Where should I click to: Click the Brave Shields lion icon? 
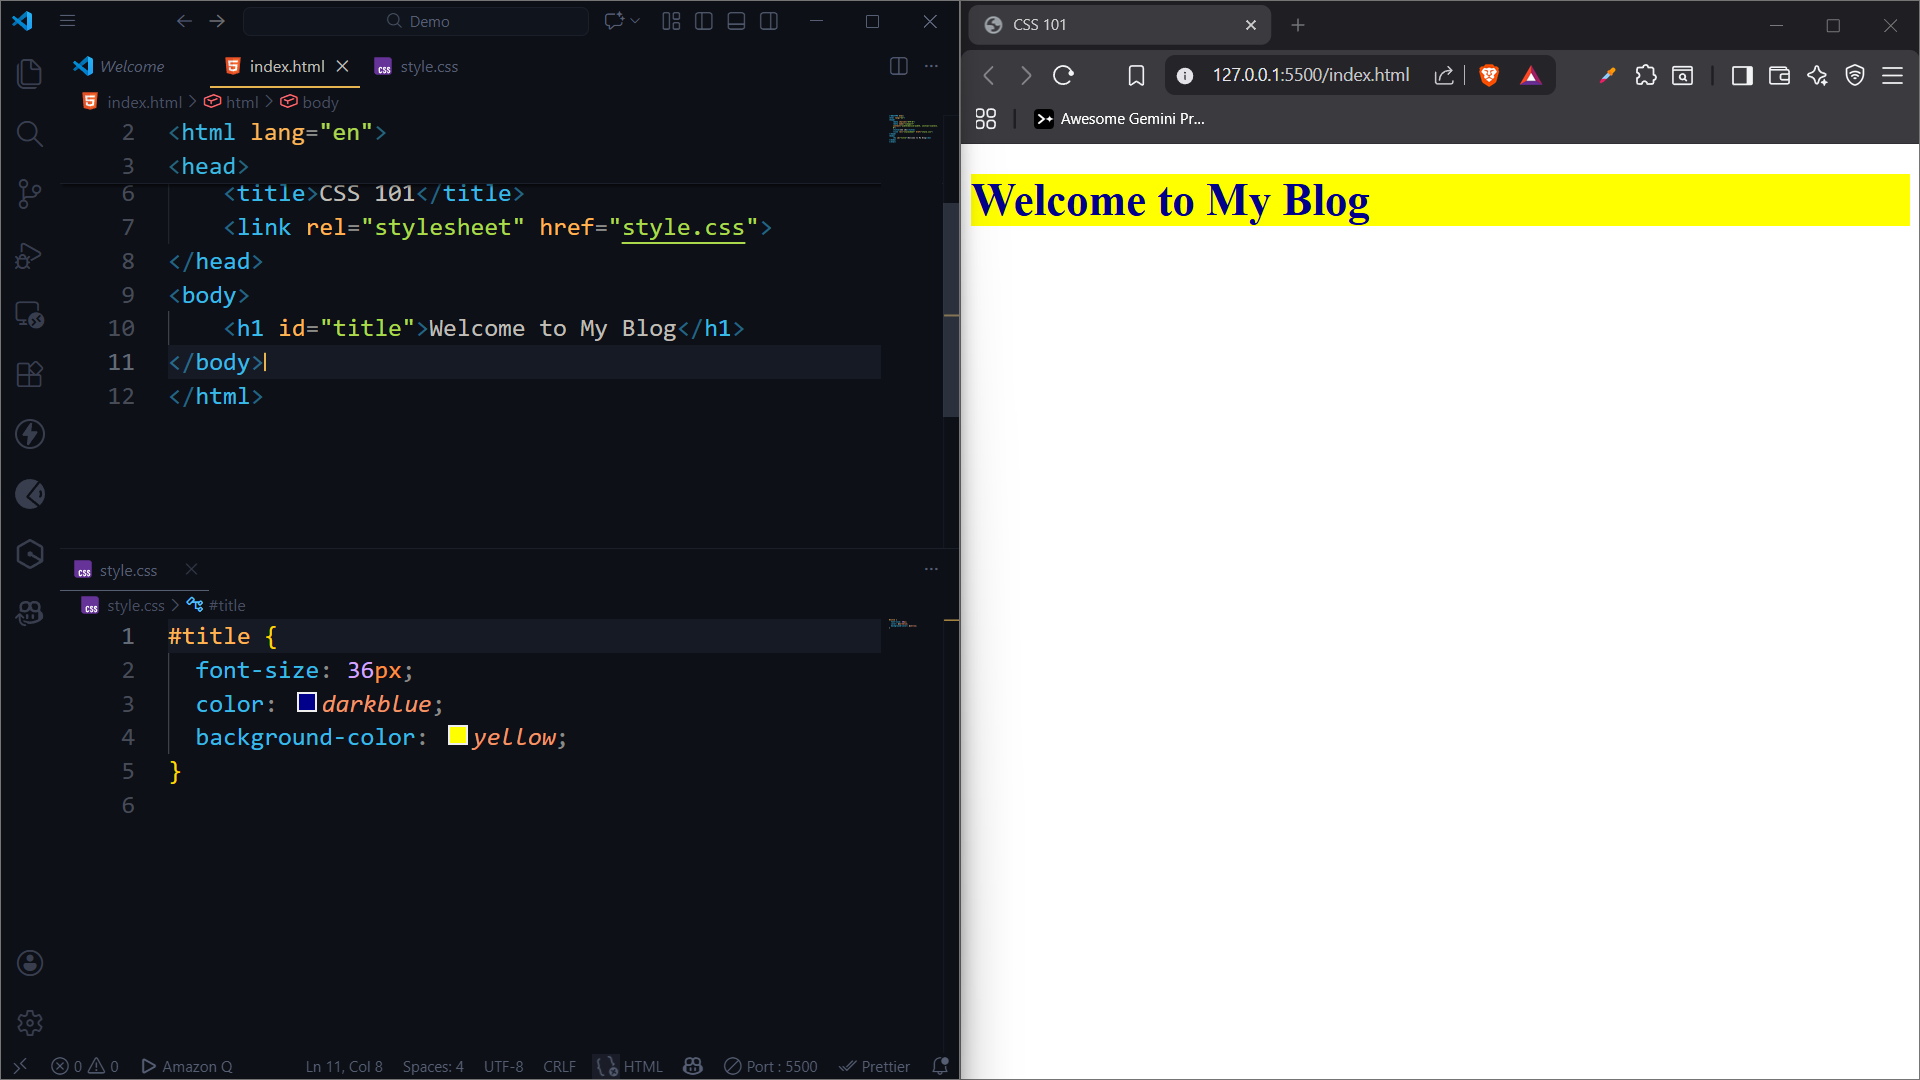click(1489, 75)
